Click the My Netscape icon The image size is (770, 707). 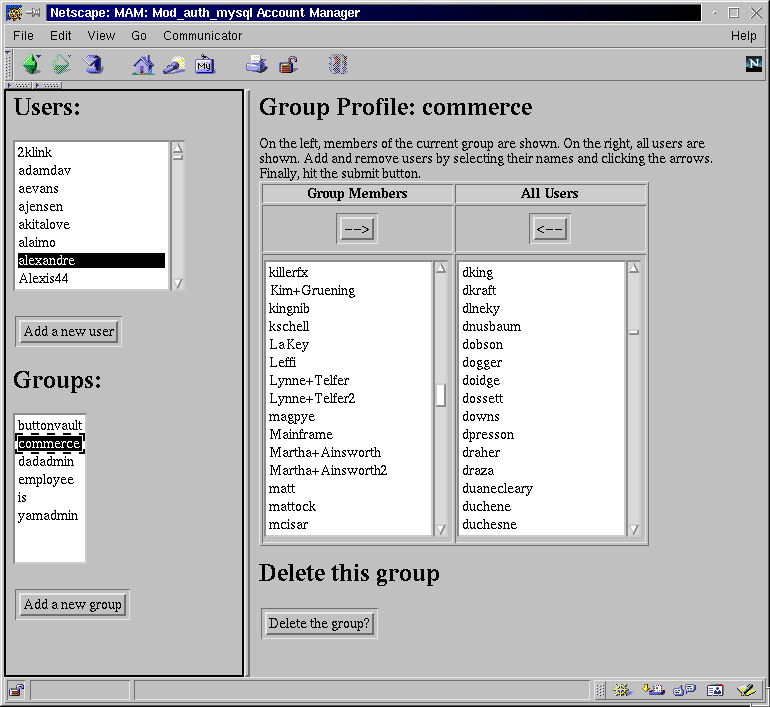click(205, 65)
